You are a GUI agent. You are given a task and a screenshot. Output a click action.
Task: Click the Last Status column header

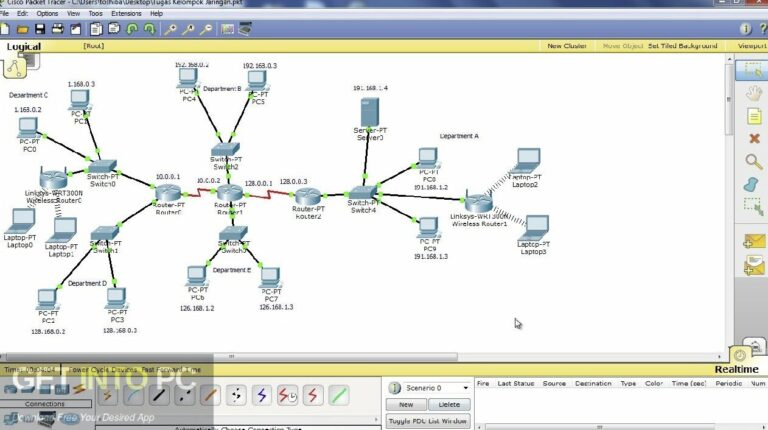point(515,383)
